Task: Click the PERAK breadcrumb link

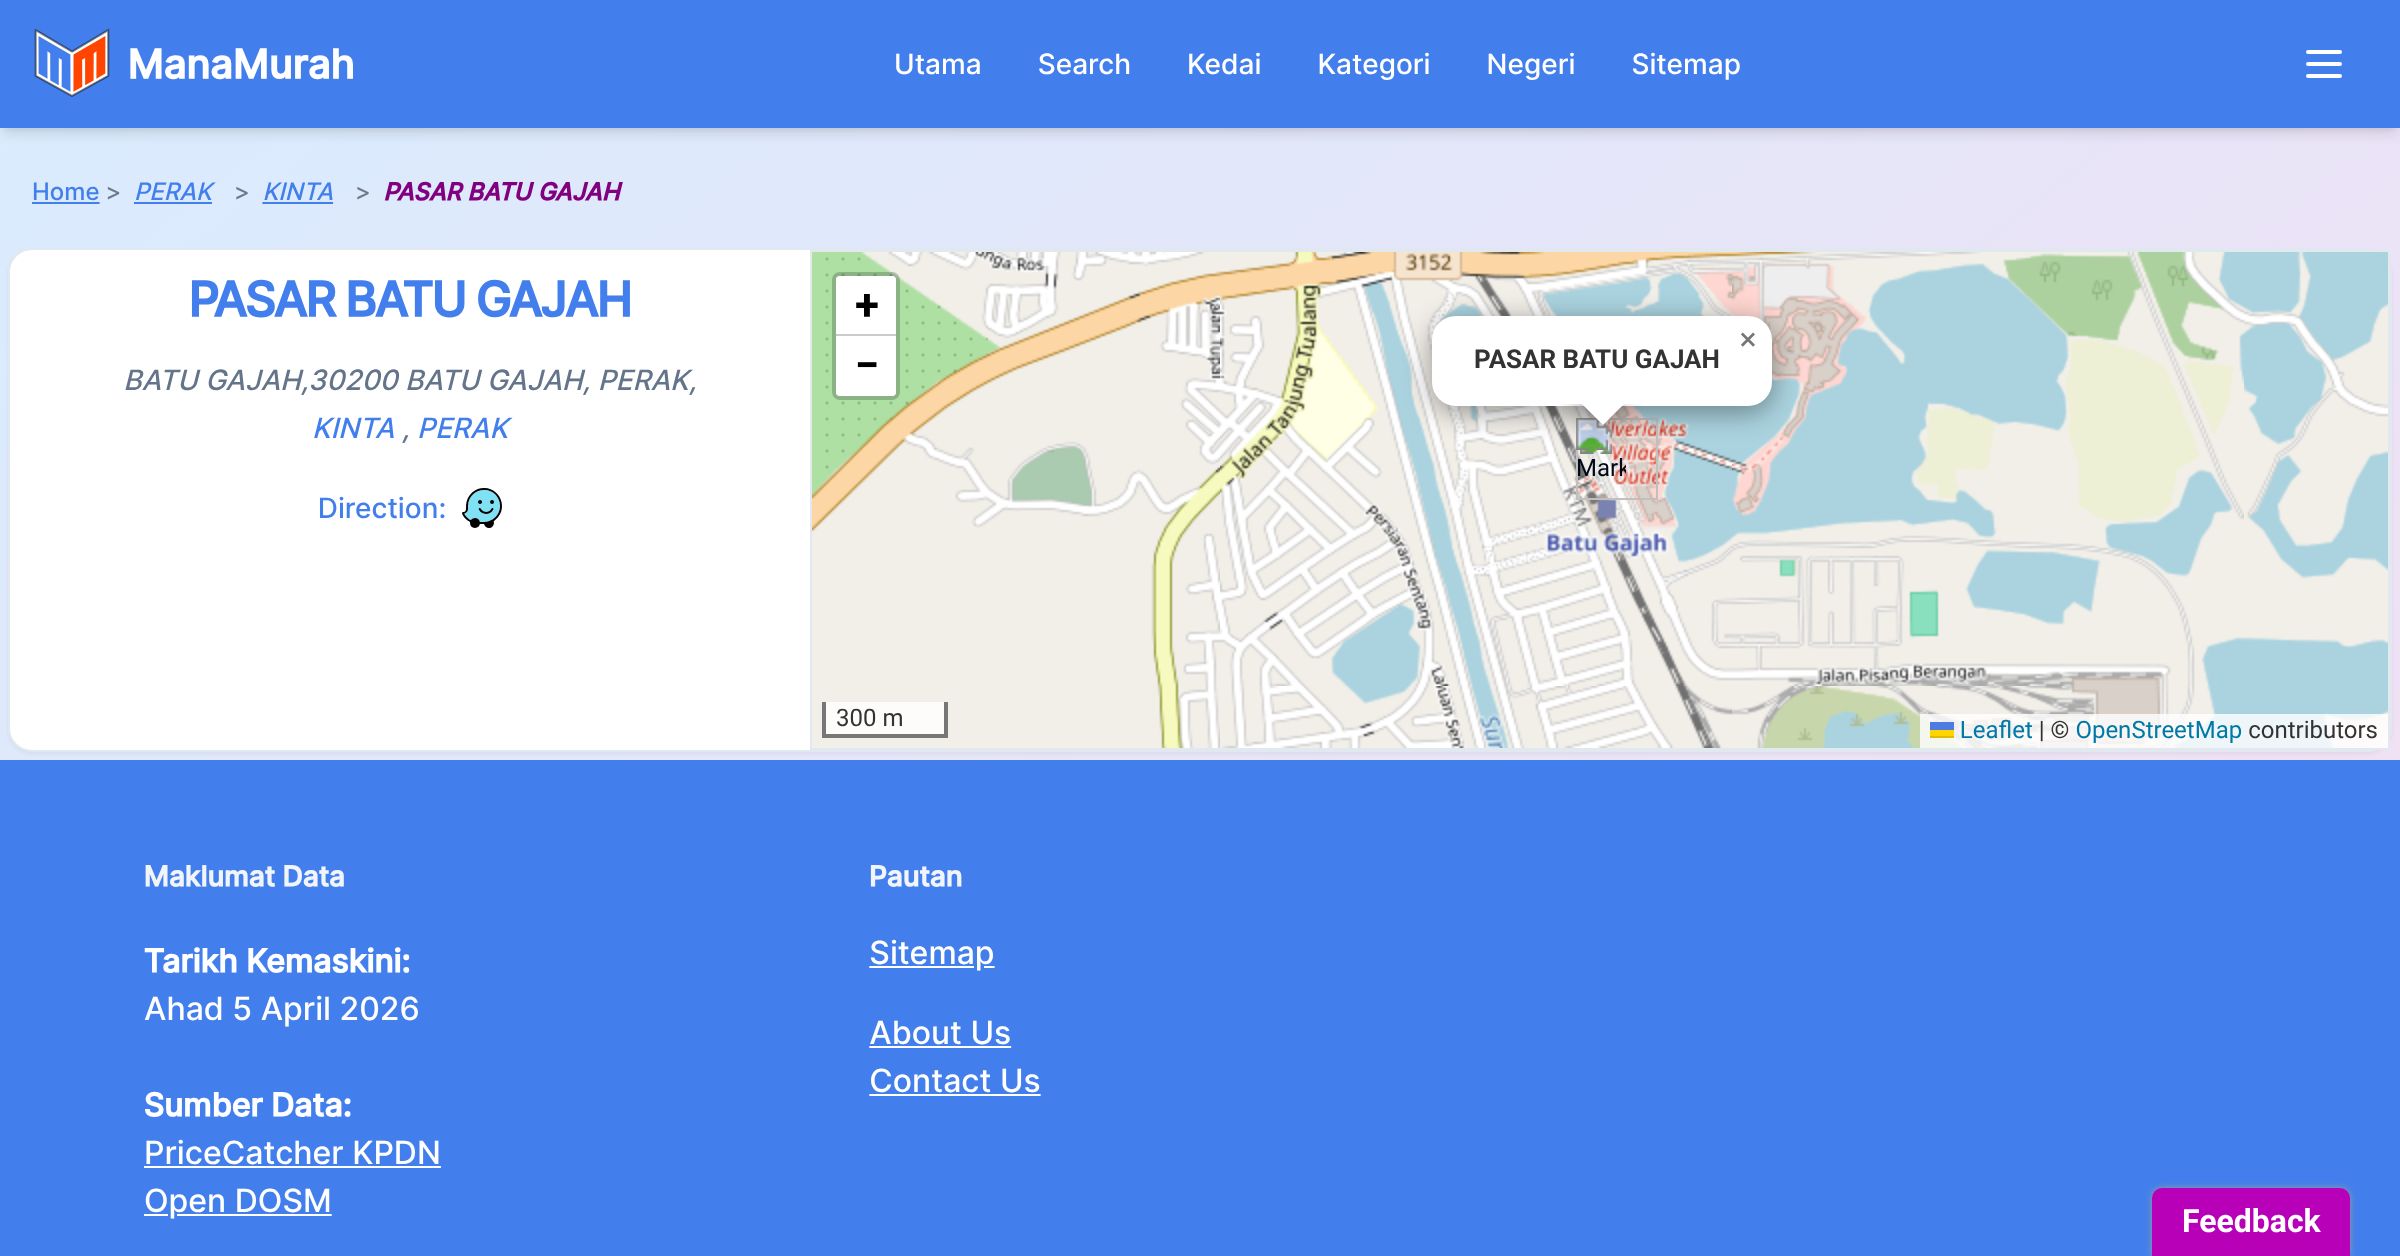Action: (174, 191)
